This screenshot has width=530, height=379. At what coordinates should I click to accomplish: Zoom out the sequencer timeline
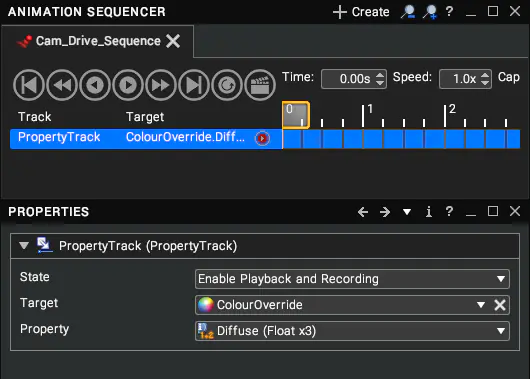coord(408,12)
